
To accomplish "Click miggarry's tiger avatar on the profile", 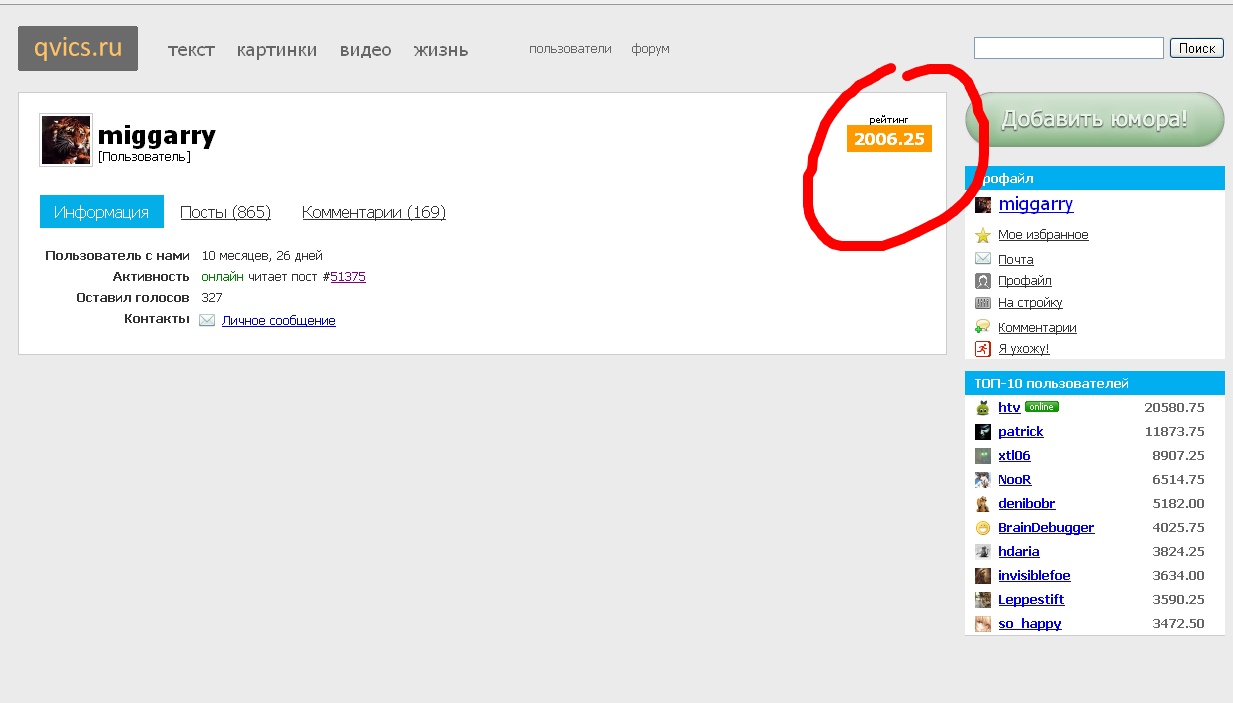I will pos(66,140).
